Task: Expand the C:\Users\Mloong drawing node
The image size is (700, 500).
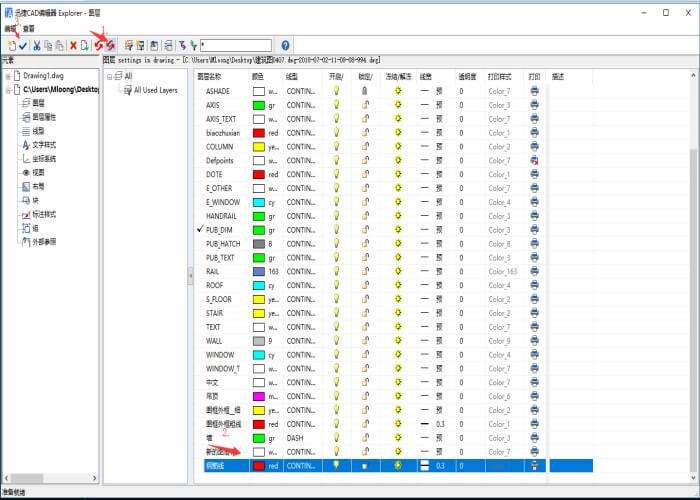Action: (8, 90)
